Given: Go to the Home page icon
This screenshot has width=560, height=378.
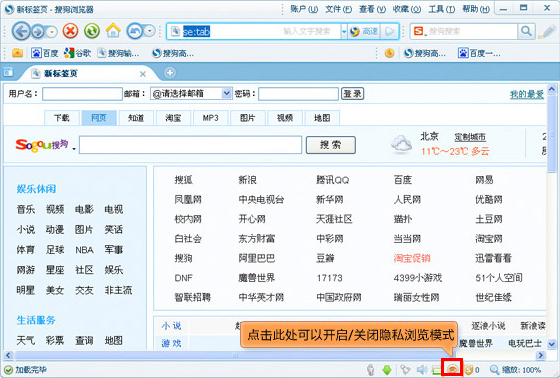Looking at the screenshot, I should click(113, 31).
